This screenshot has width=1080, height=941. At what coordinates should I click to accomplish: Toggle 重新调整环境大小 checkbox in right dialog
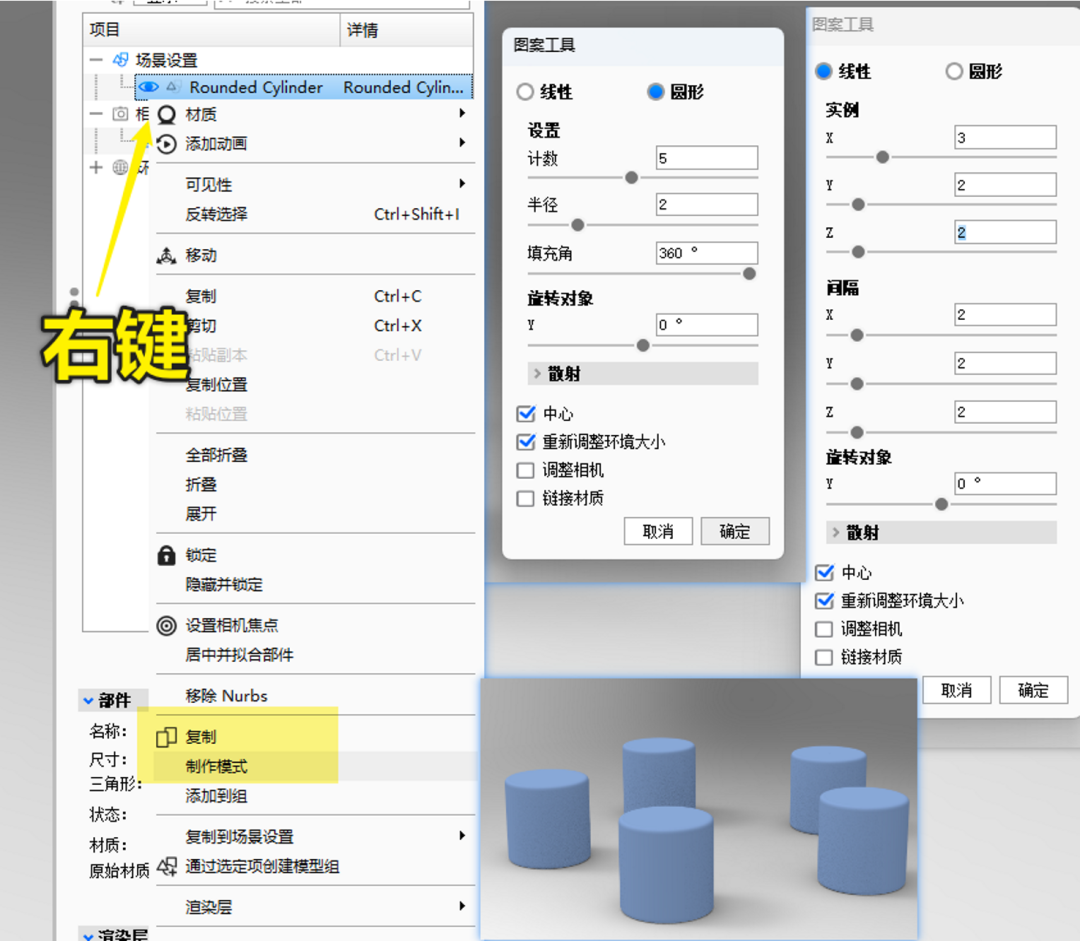pyautogui.click(x=824, y=601)
